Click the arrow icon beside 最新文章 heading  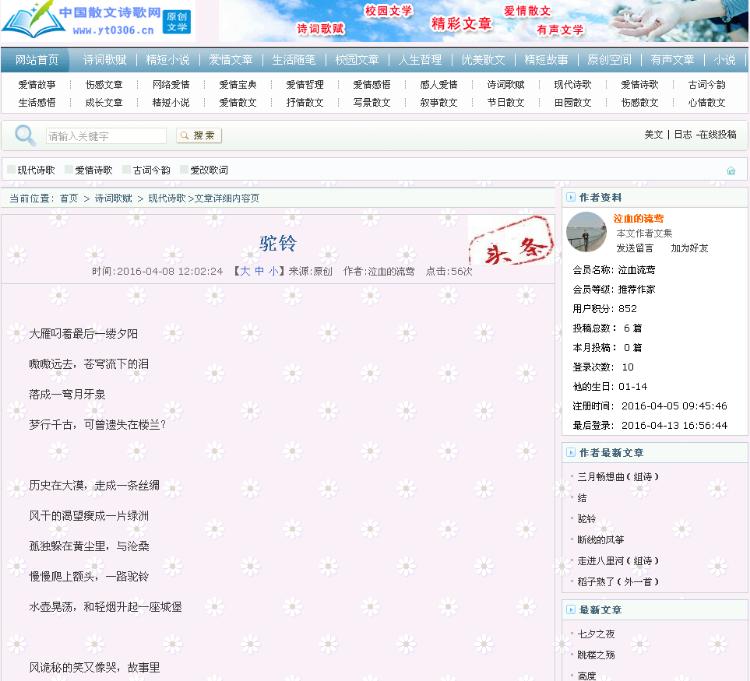[x=571, y=610]
